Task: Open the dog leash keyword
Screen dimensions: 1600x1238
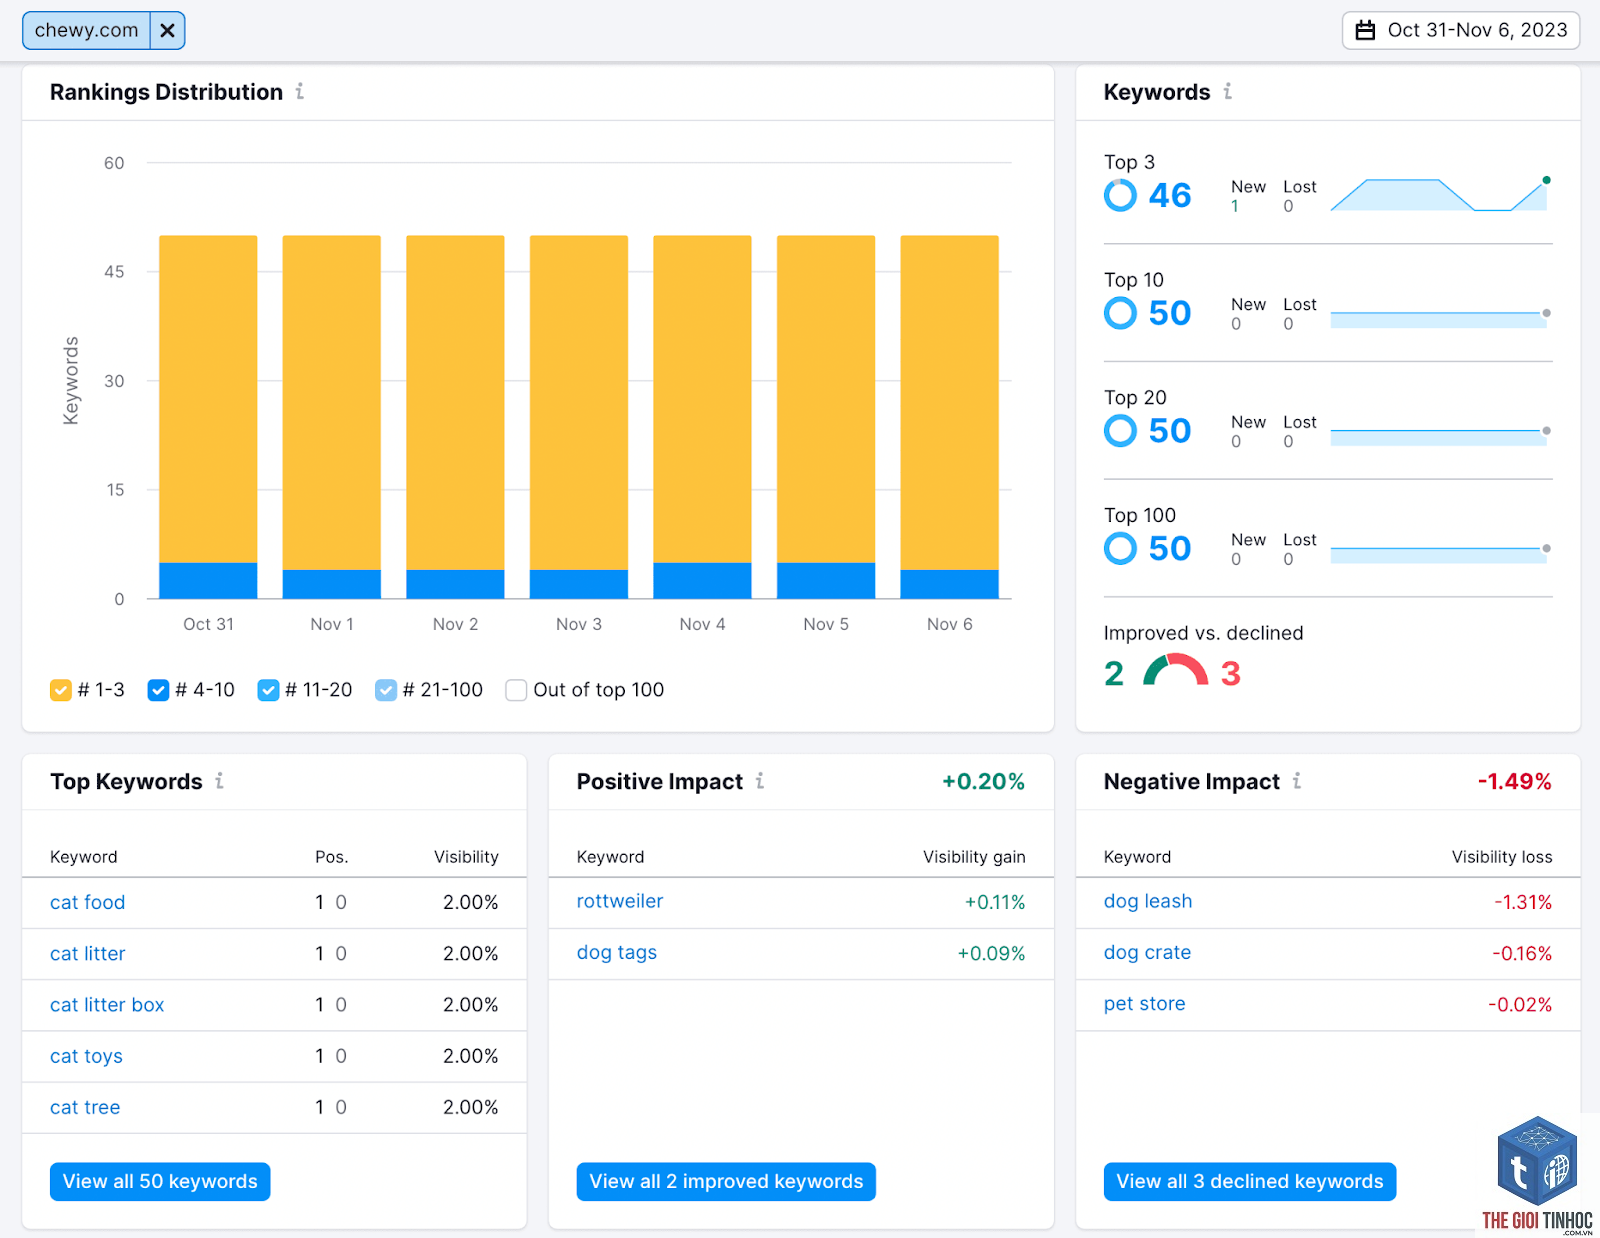Action: (1148, 901)
